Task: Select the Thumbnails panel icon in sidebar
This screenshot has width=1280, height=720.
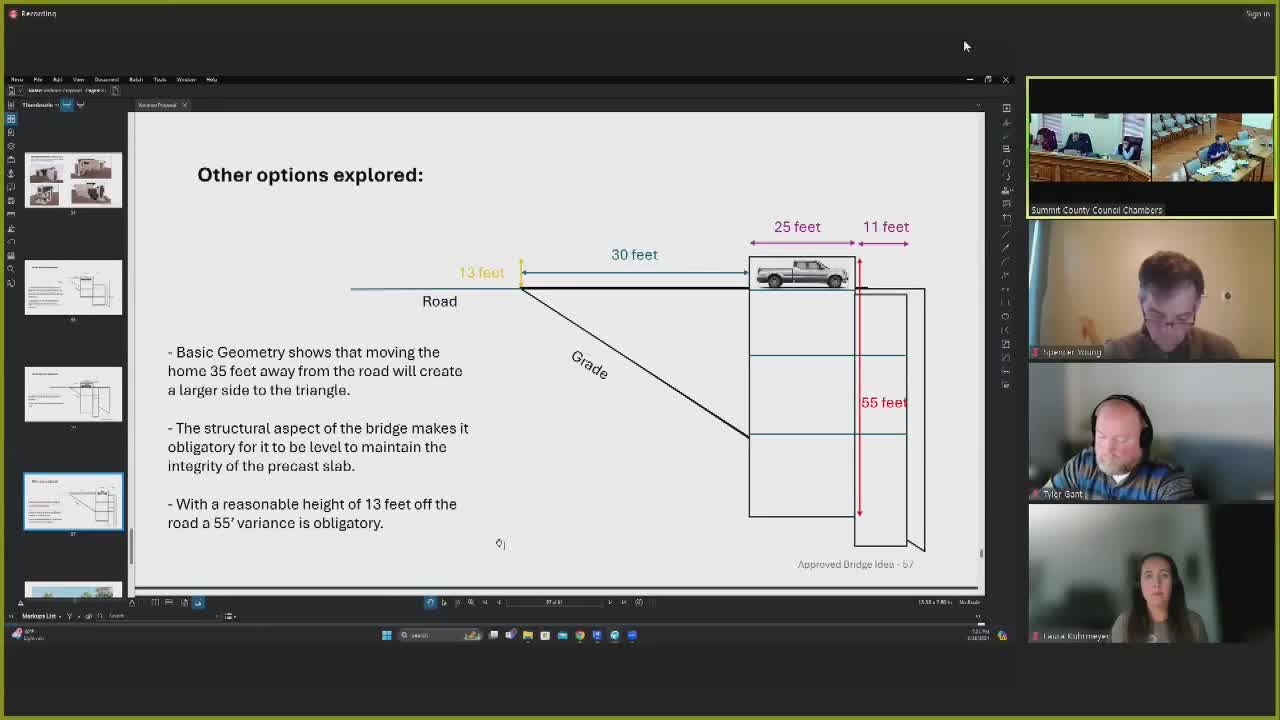Action: [x=11, y=119]
